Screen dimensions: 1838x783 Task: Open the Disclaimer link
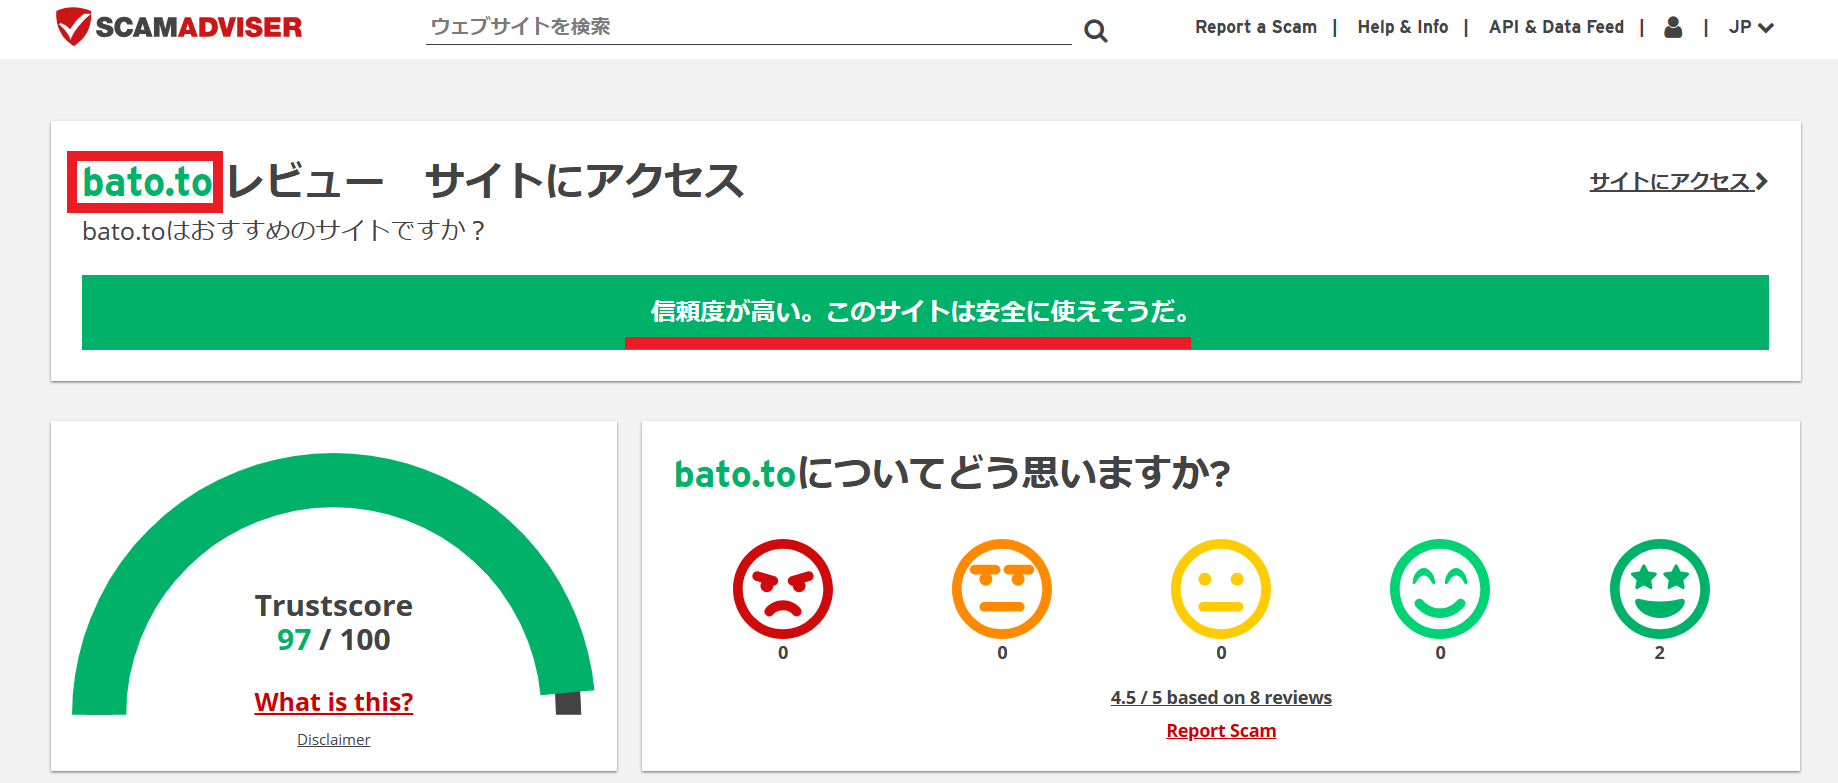(334, 740)
